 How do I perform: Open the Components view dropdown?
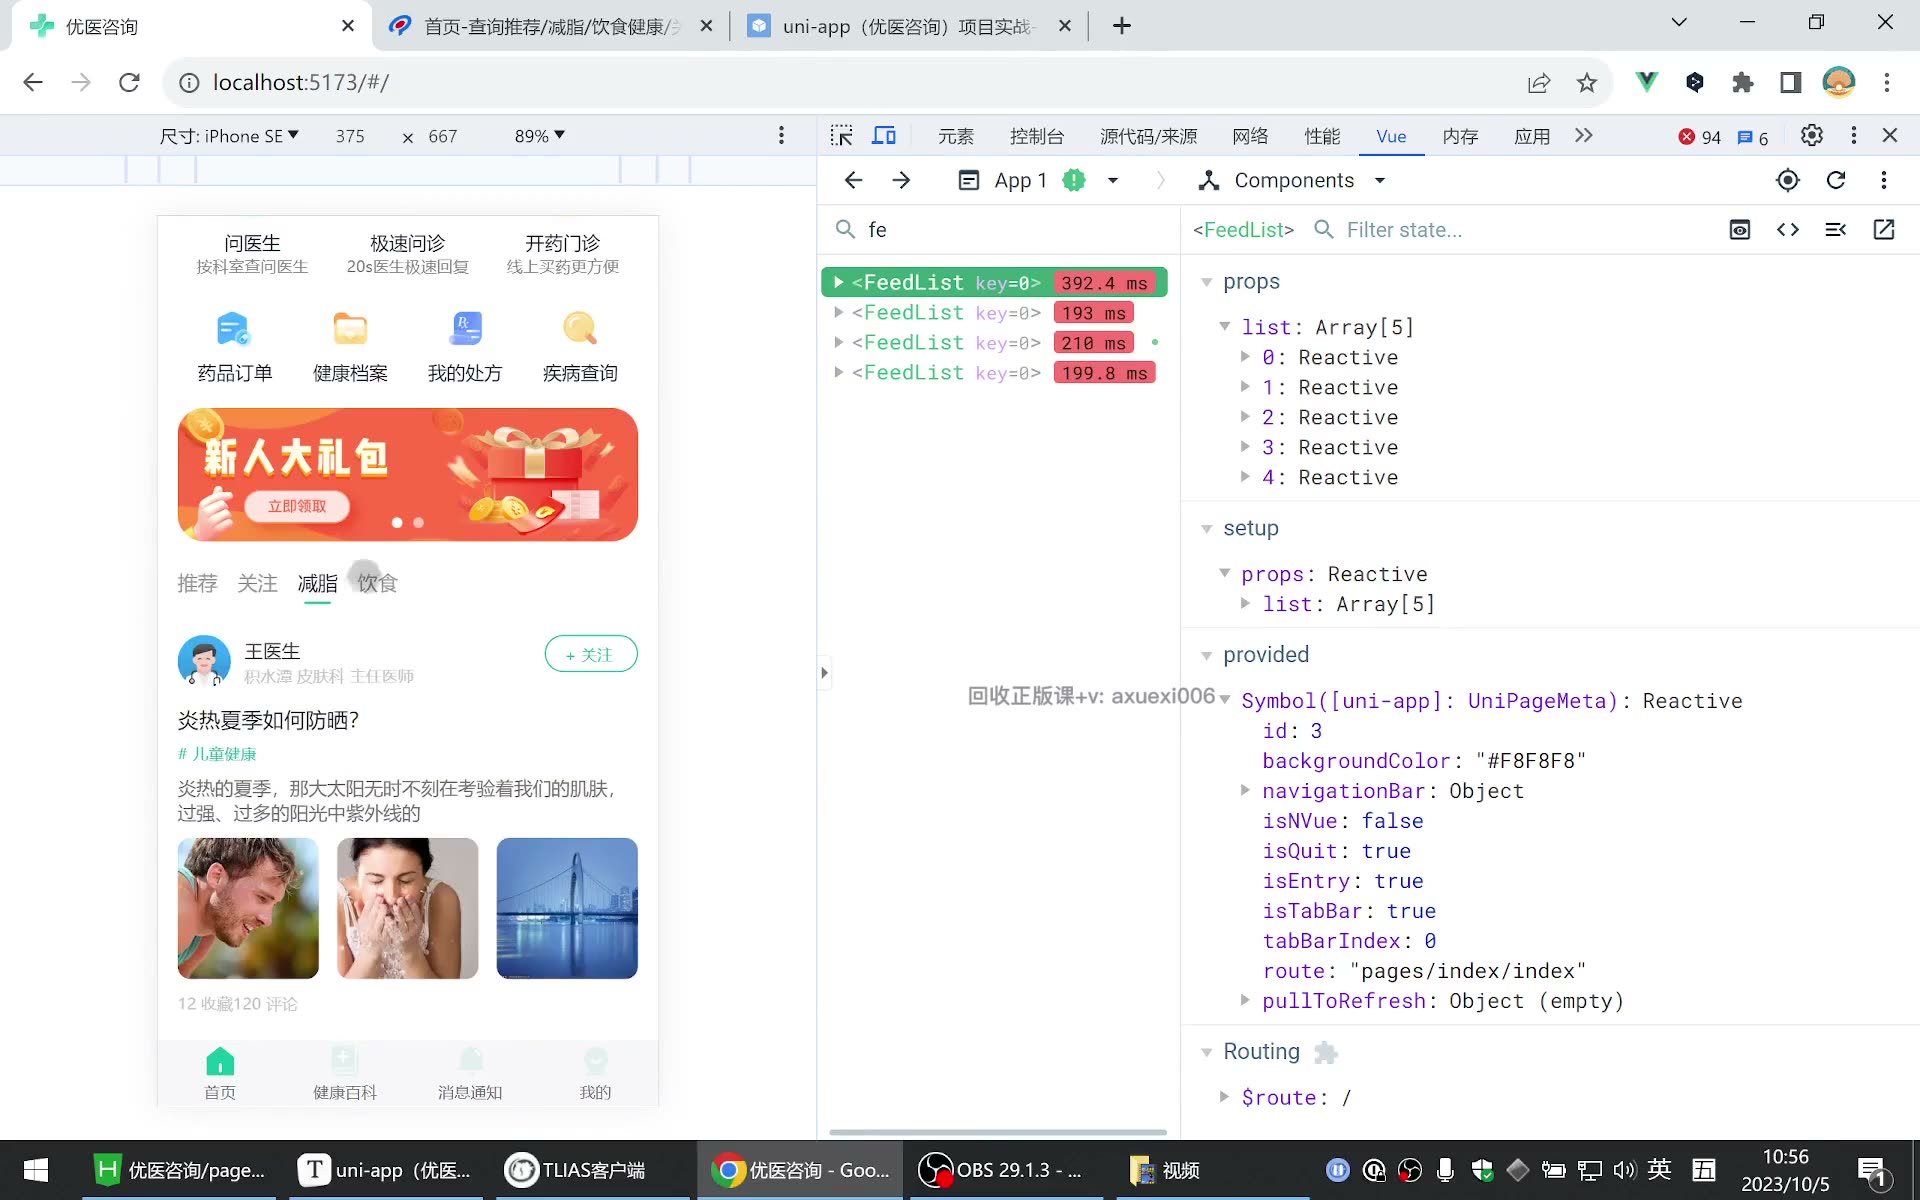coord(1380,181)
